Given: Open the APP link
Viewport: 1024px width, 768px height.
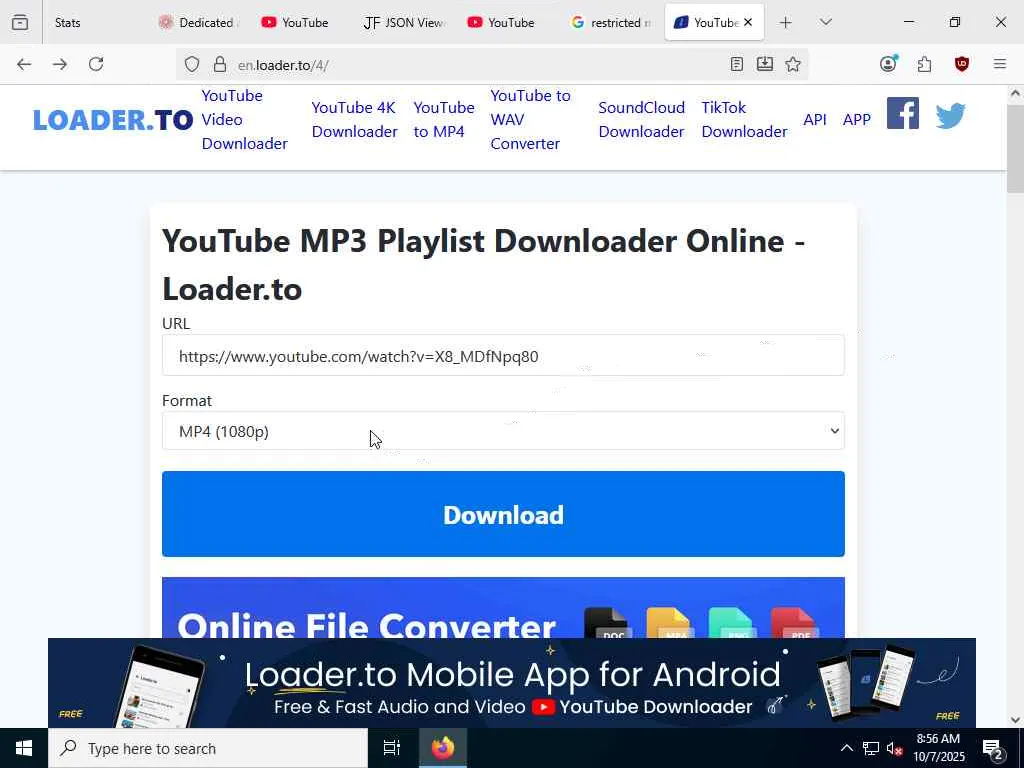Looking at the screenshot, I should [857, 120].
